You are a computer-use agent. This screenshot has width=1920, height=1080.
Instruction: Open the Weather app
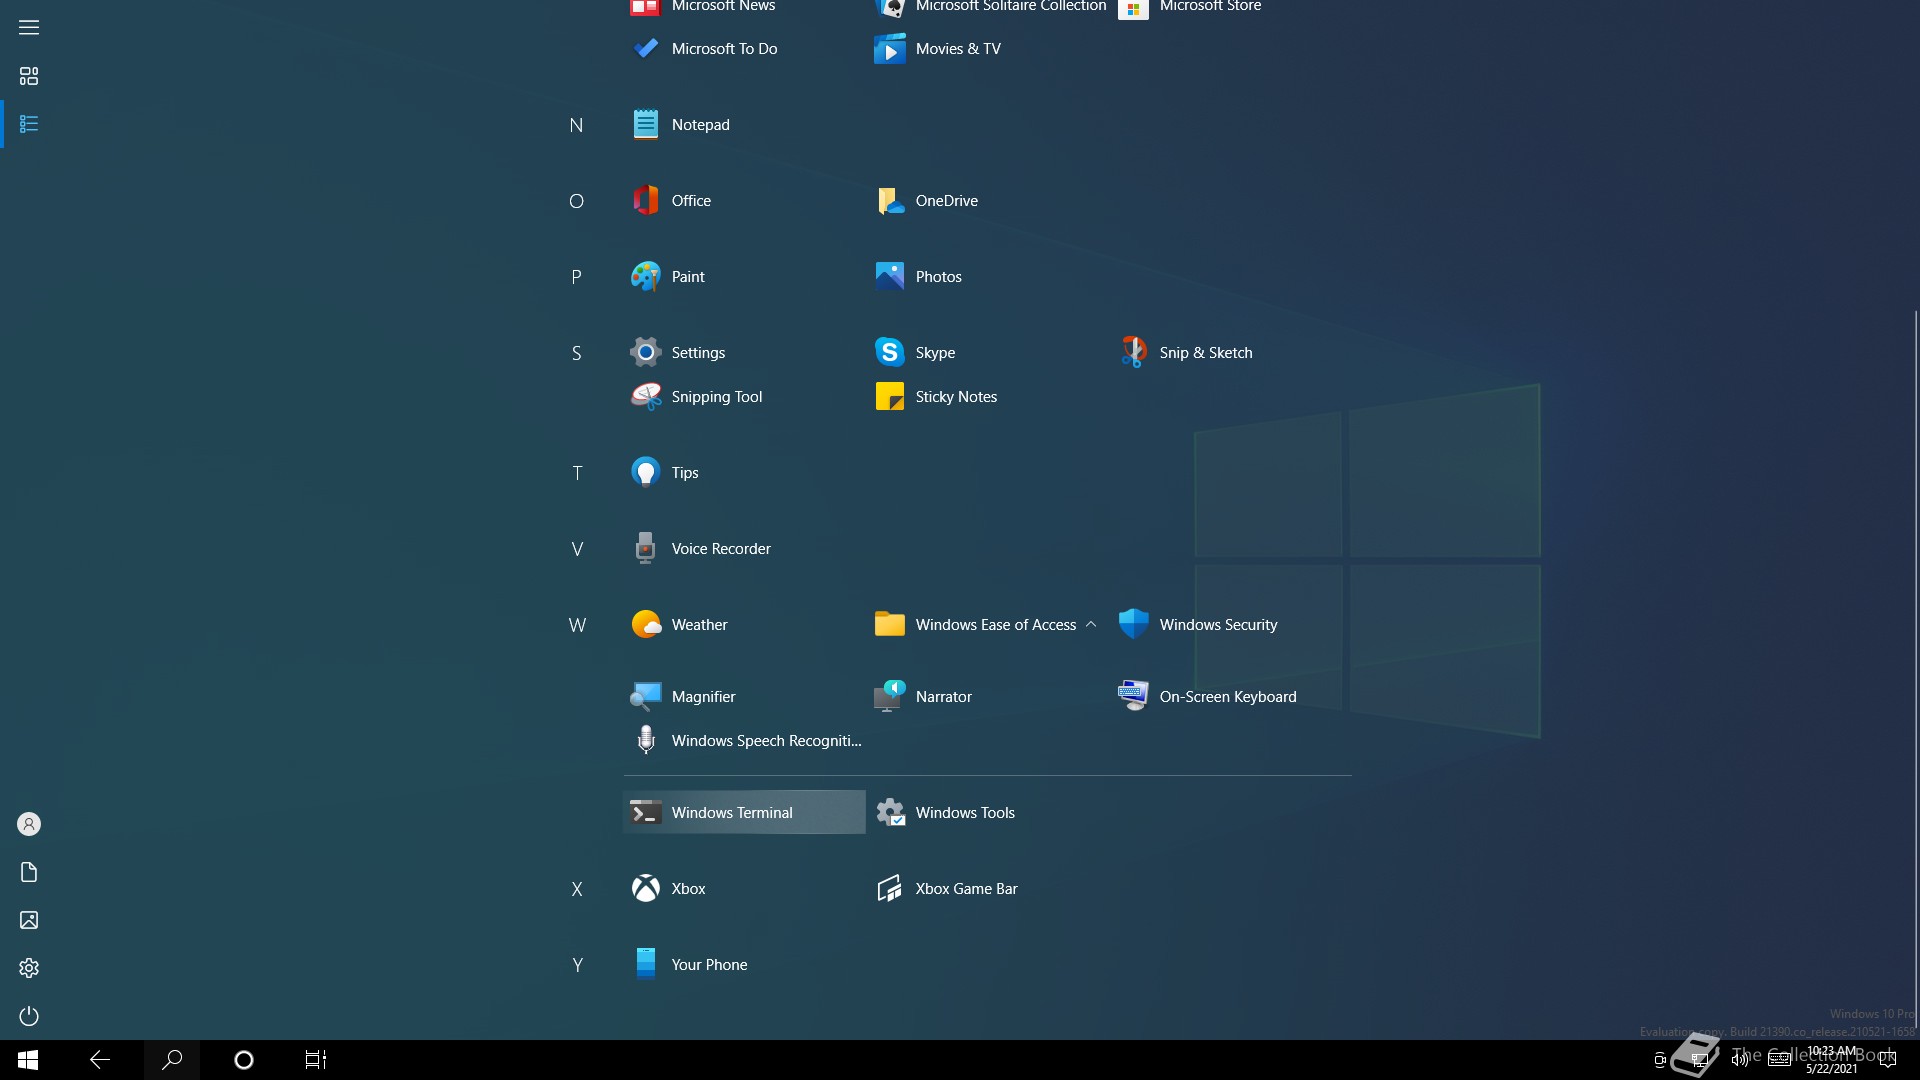pyautogui.click(x=744, y=624)
